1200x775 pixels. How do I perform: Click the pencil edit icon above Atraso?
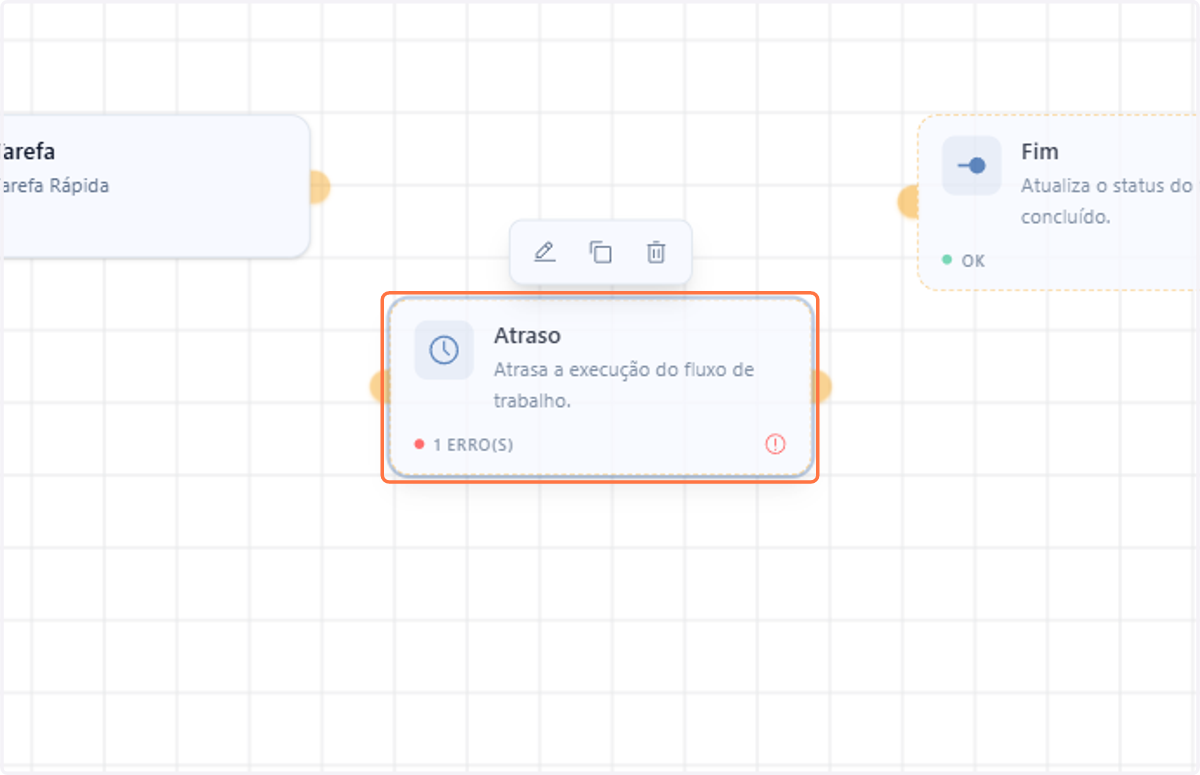pos(544,252)
